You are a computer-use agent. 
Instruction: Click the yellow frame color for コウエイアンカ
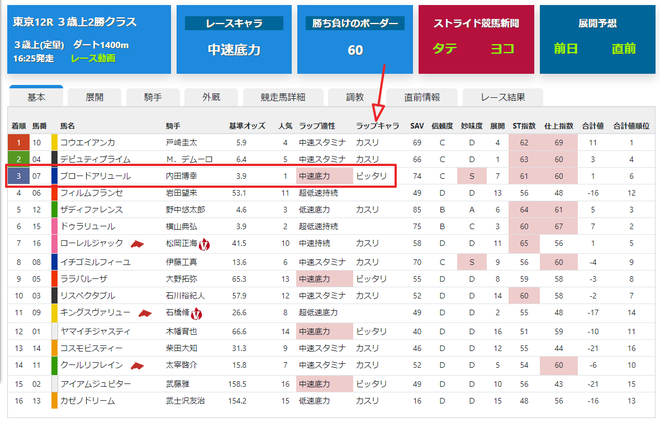click(x=54, y=143)
